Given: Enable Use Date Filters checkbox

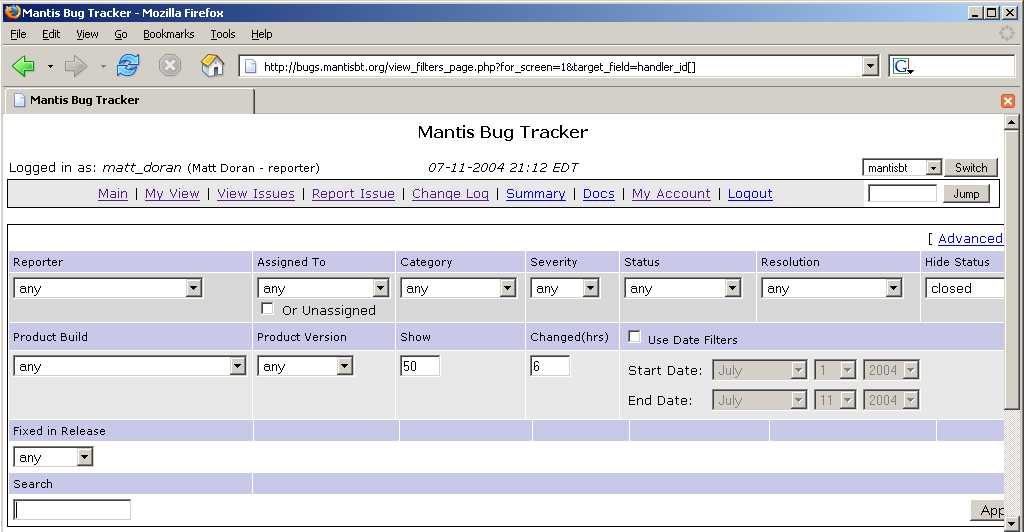Looking at the screenshot, I should tap(633, 336).
